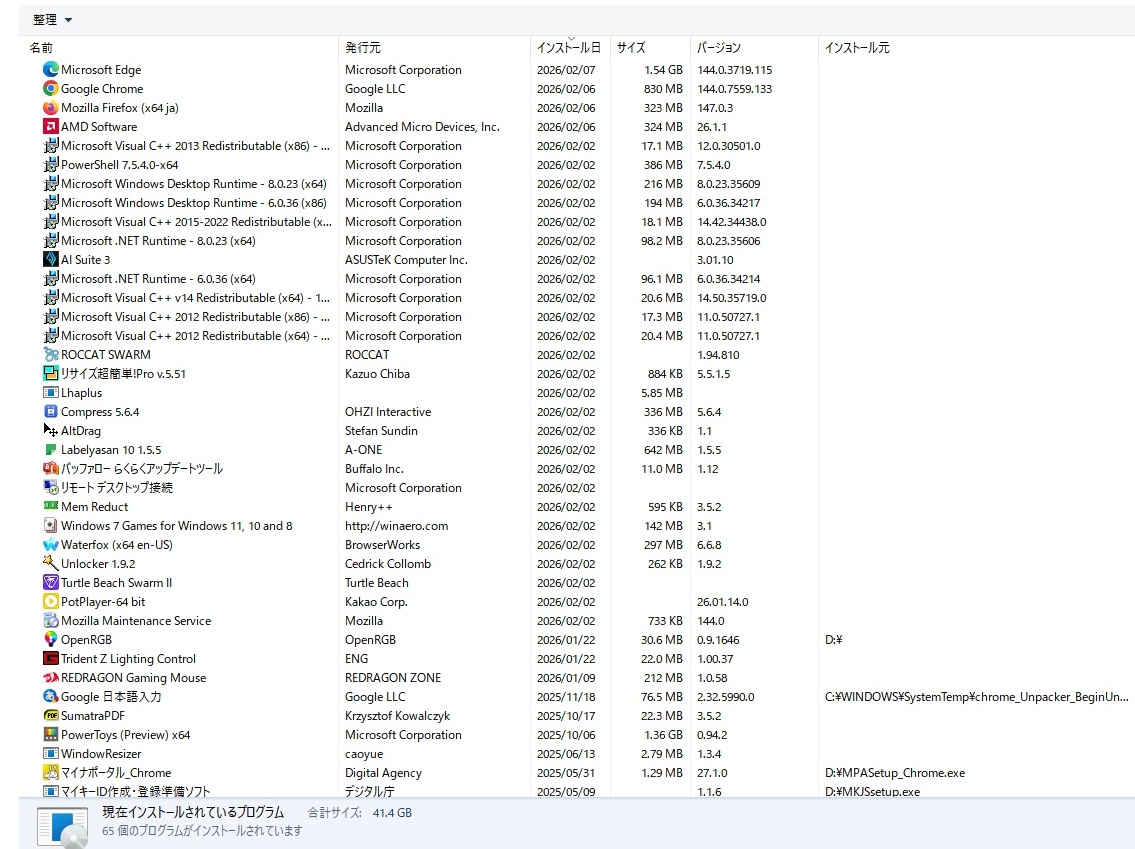Click the SumatraPDF icon
This screenshot has height=849, width=1135.
[51, 715]
